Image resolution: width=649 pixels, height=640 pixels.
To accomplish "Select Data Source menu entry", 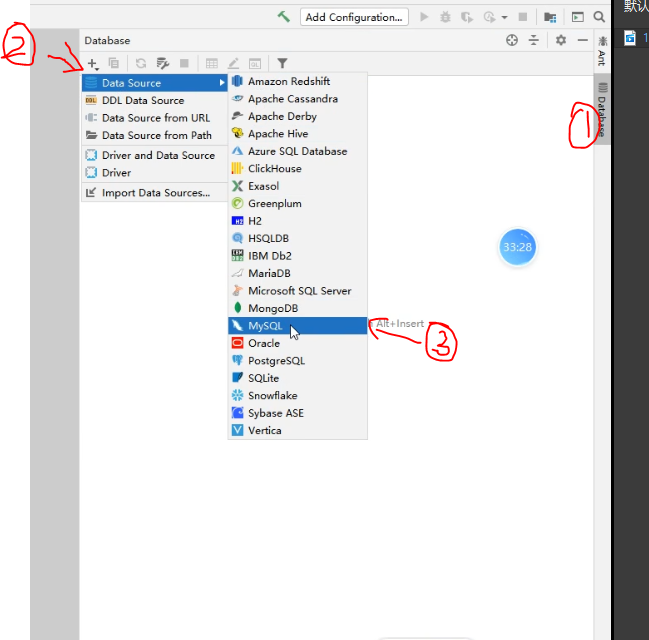I will click(x=155, y=83).
